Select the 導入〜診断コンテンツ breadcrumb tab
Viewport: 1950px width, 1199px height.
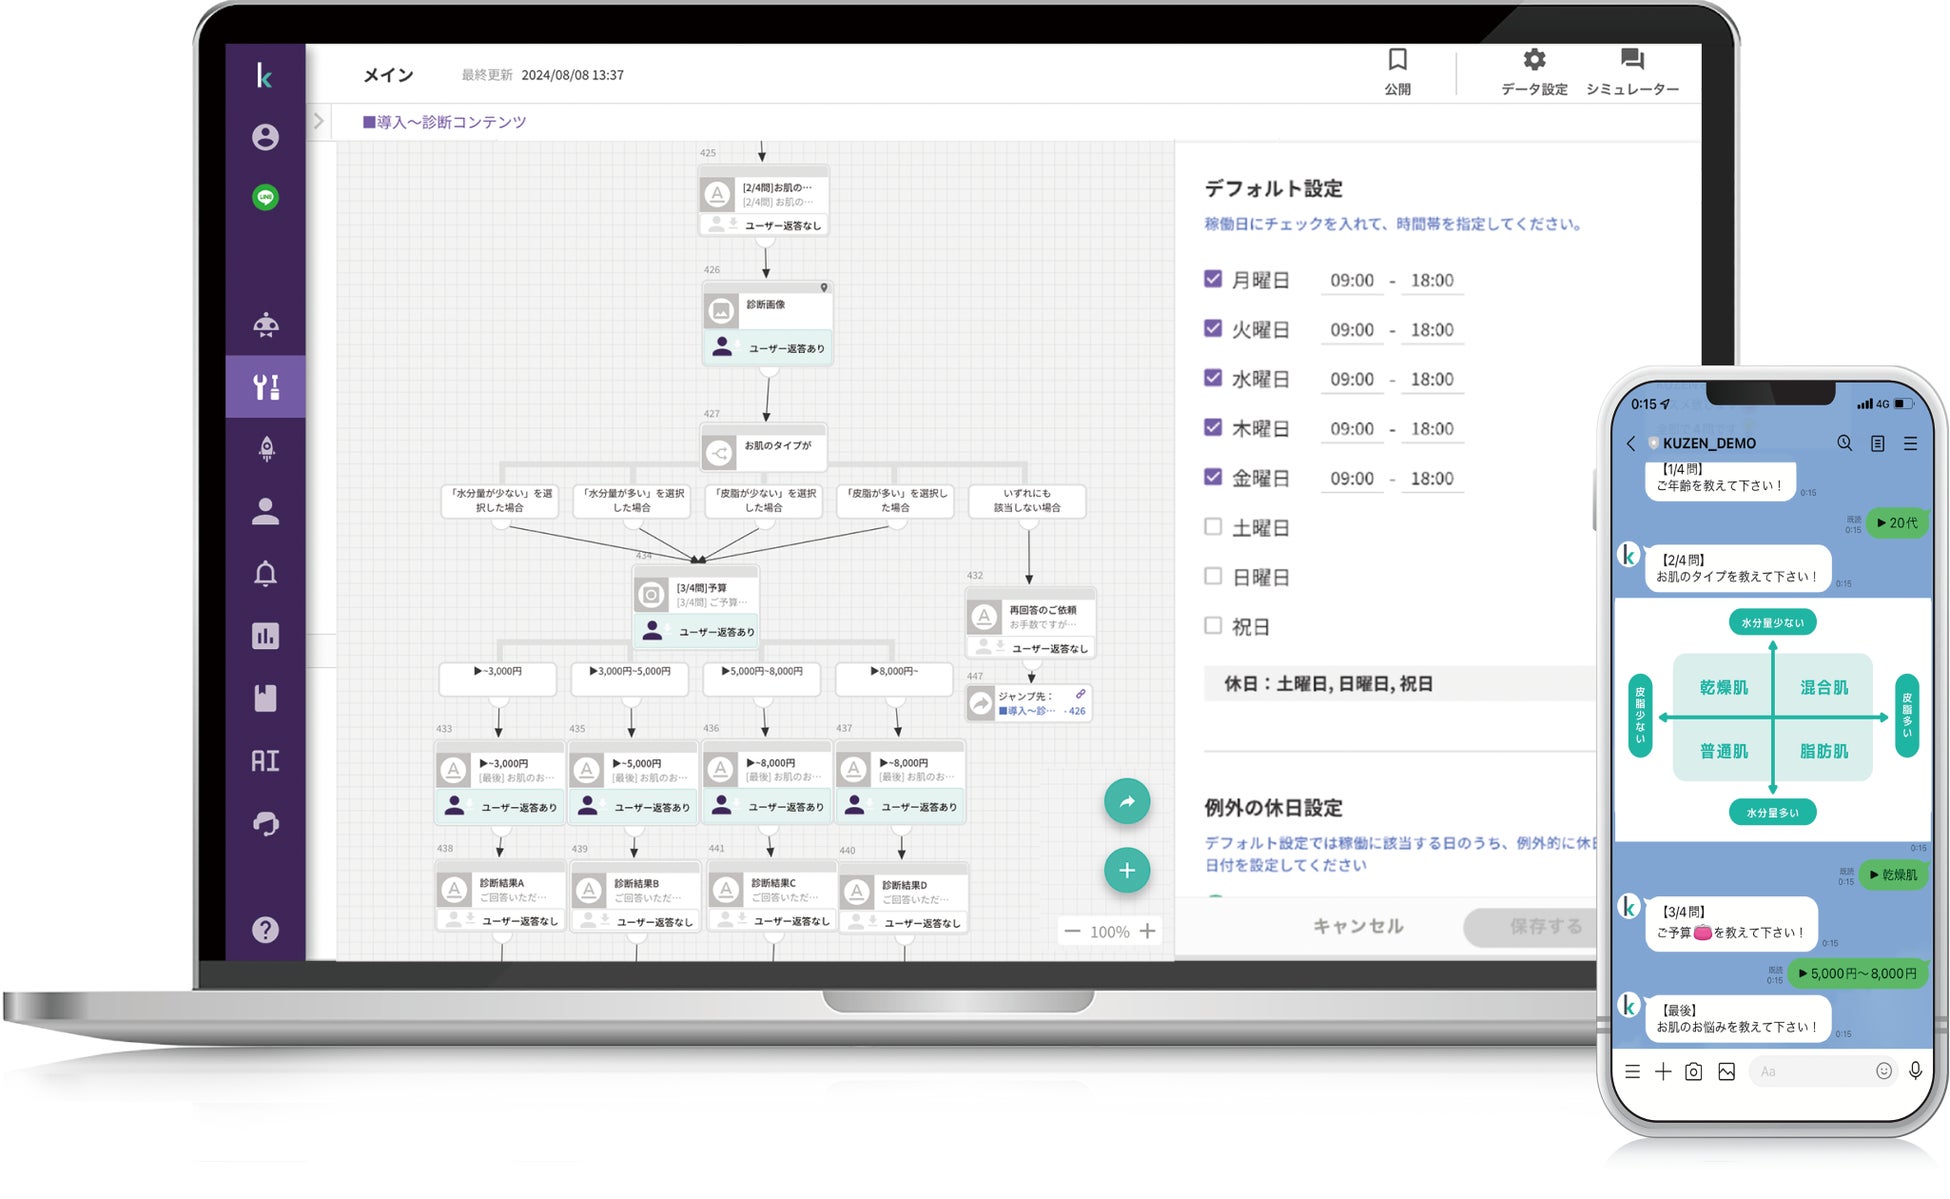pyautogui.click(x=444, y=122)
